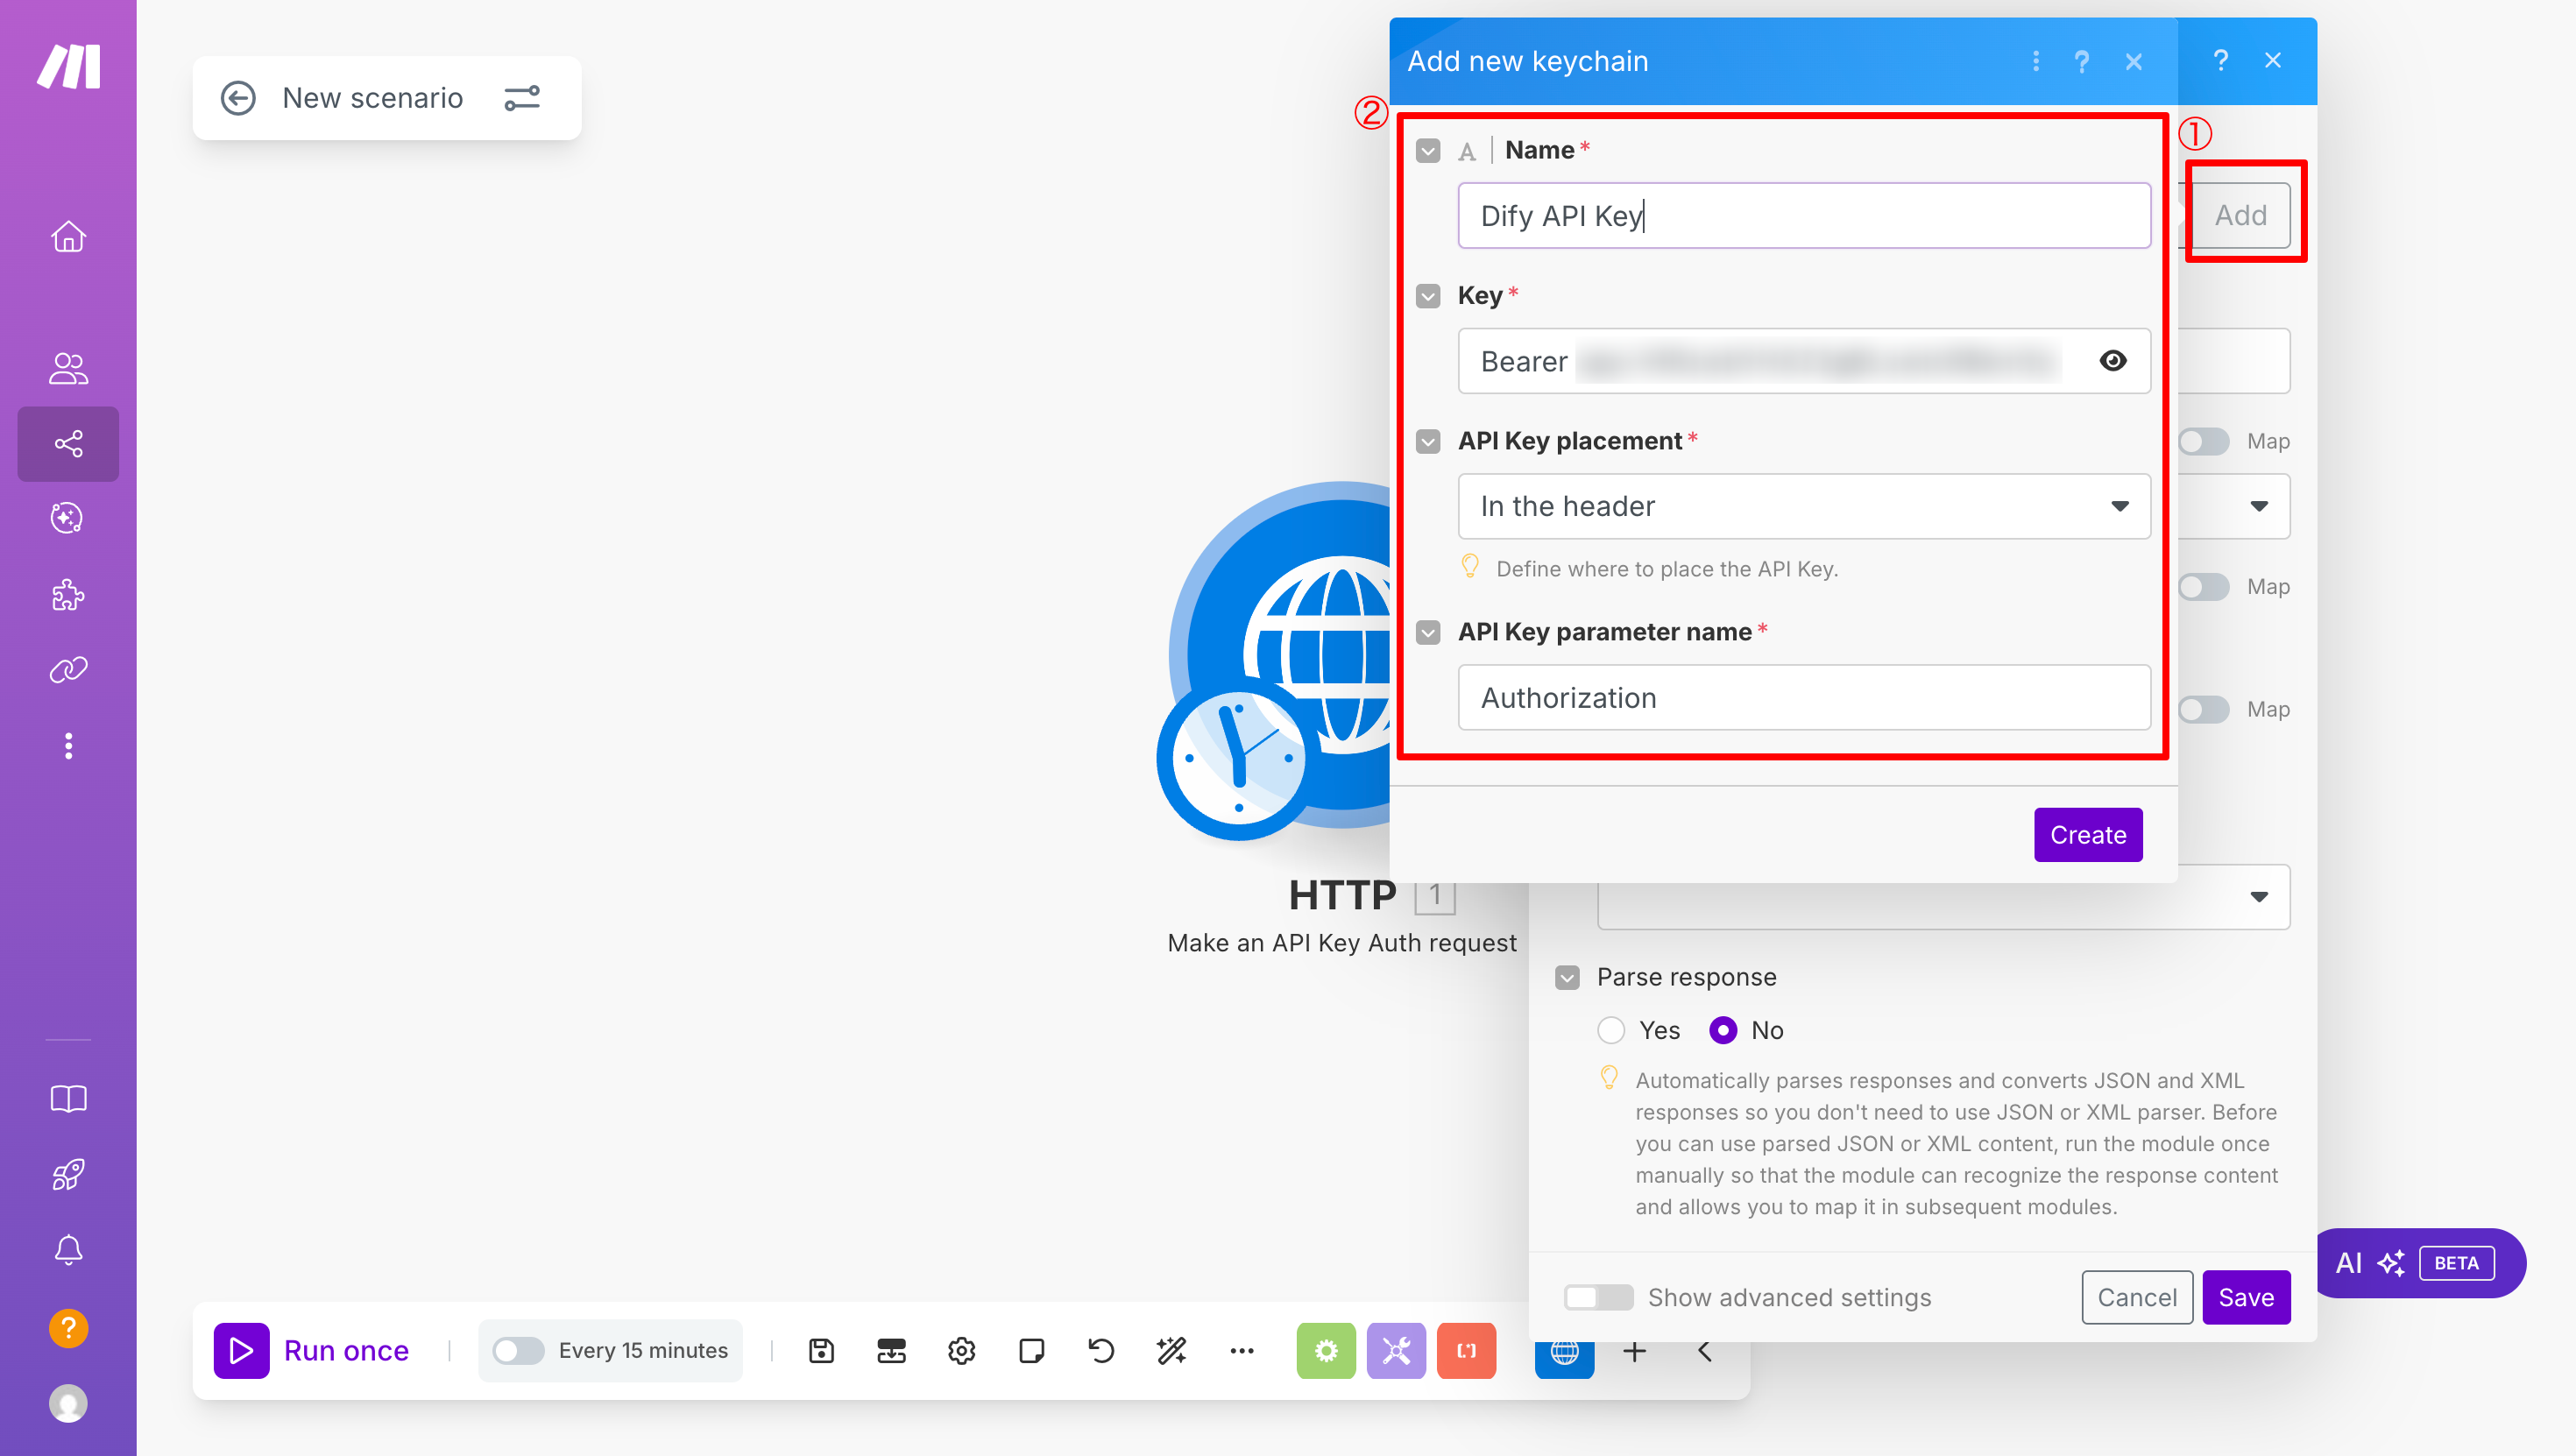Open the Notifications bell icon
Image resolution: width=2576 pixels, height=1456 pixels.
coord(68,1250)
